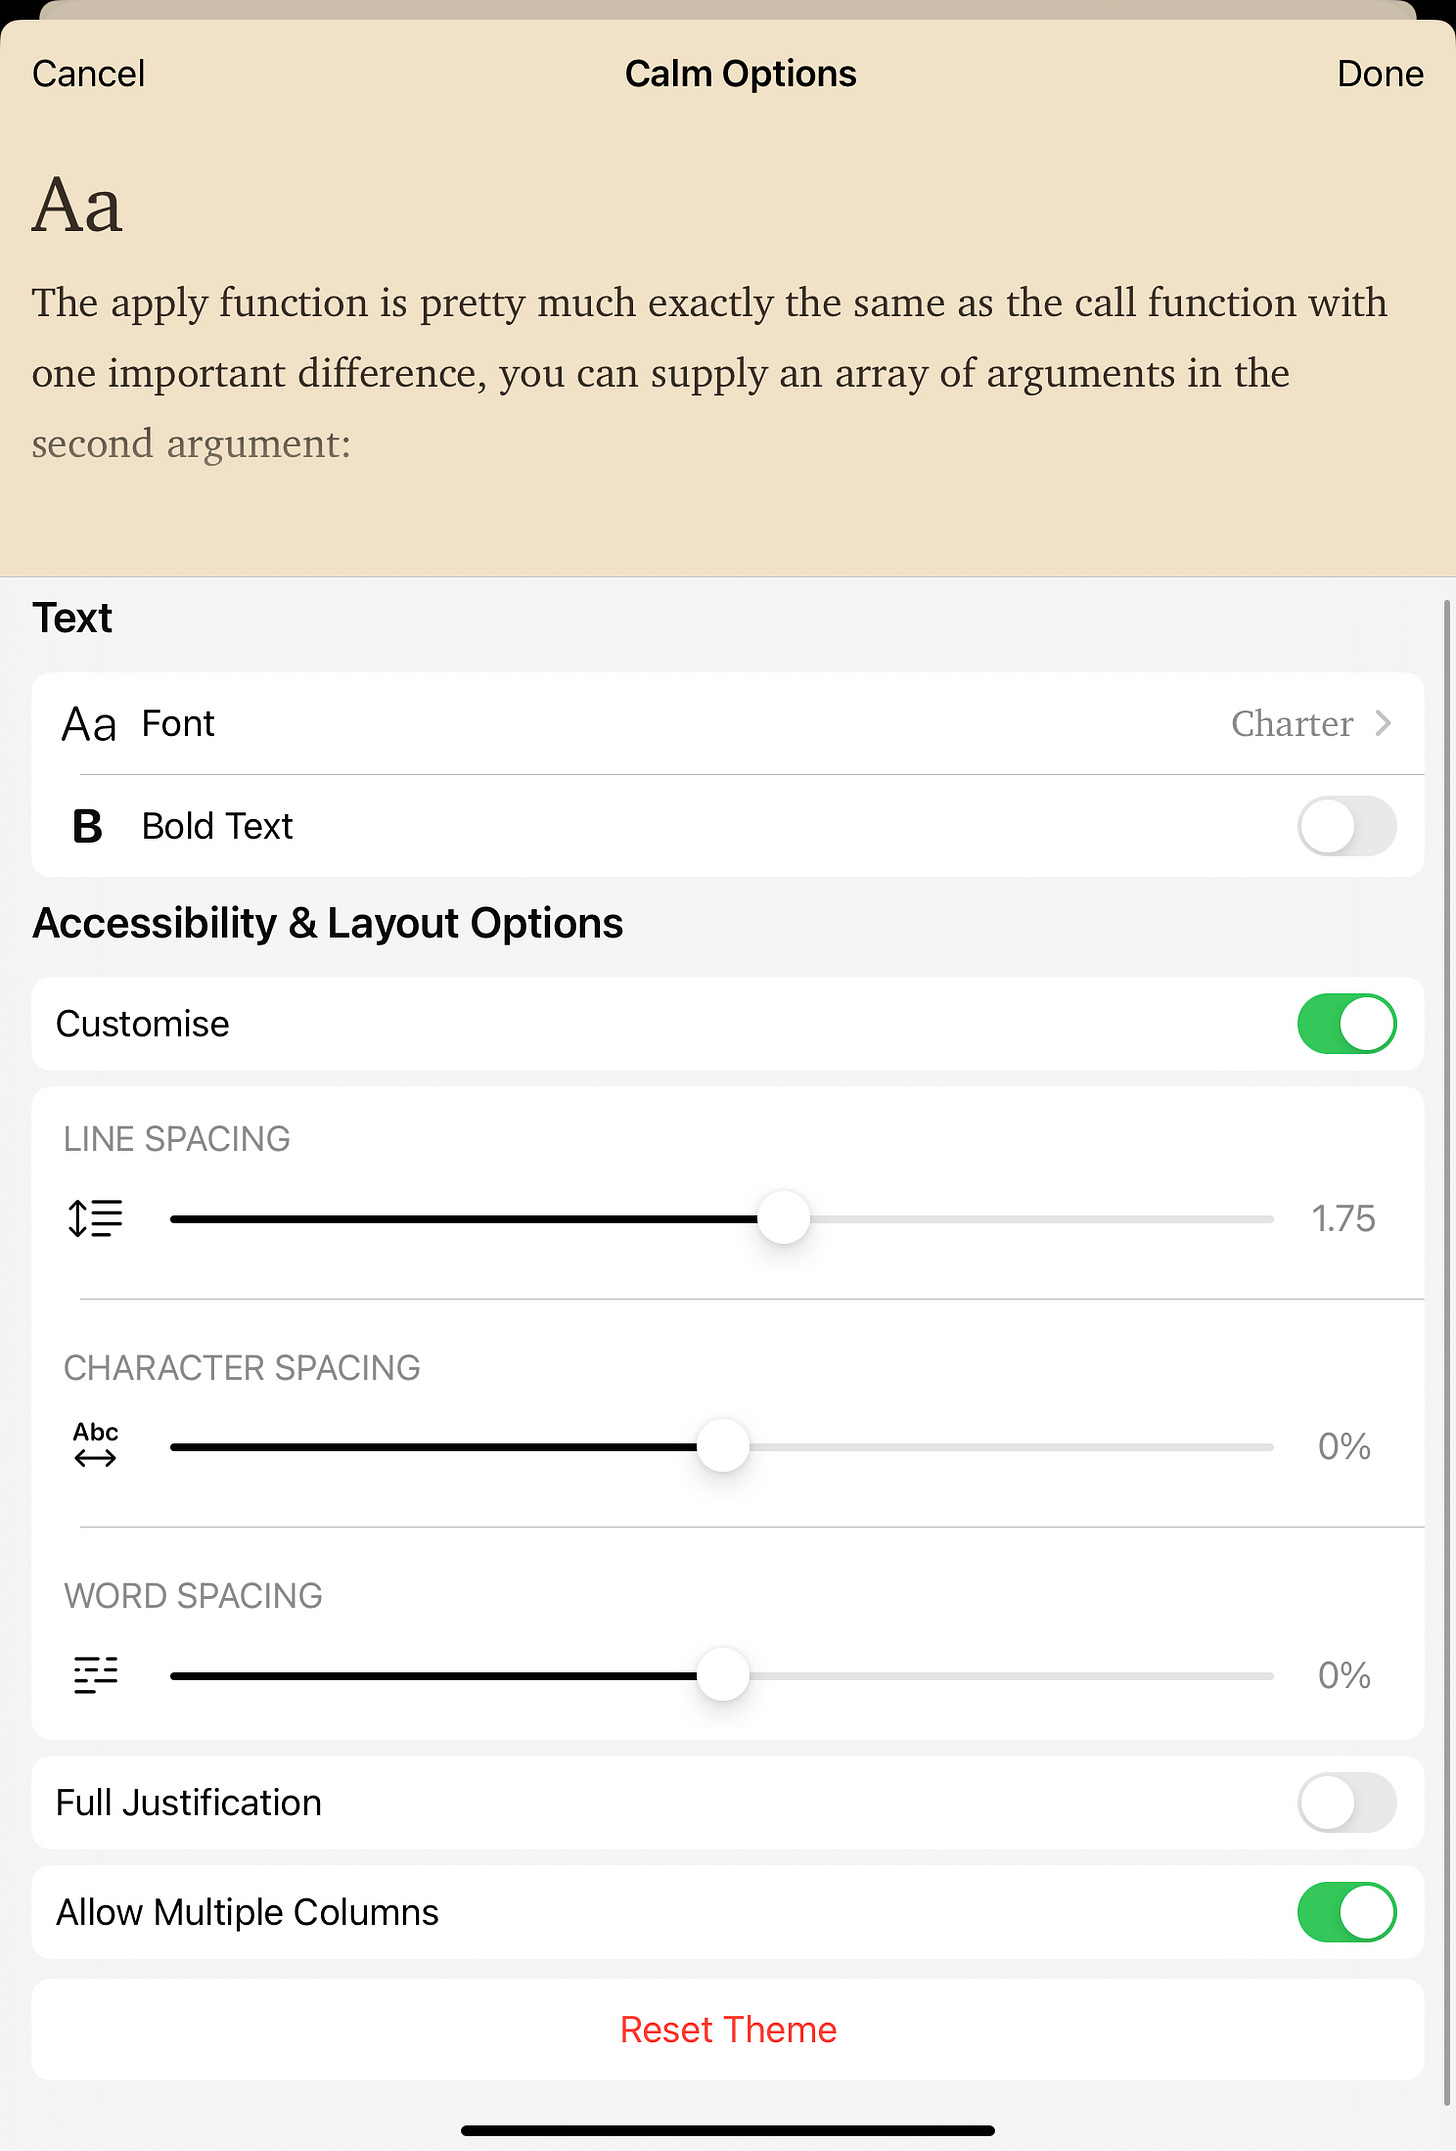Open the Font selection row

click(x=700, y=723)
